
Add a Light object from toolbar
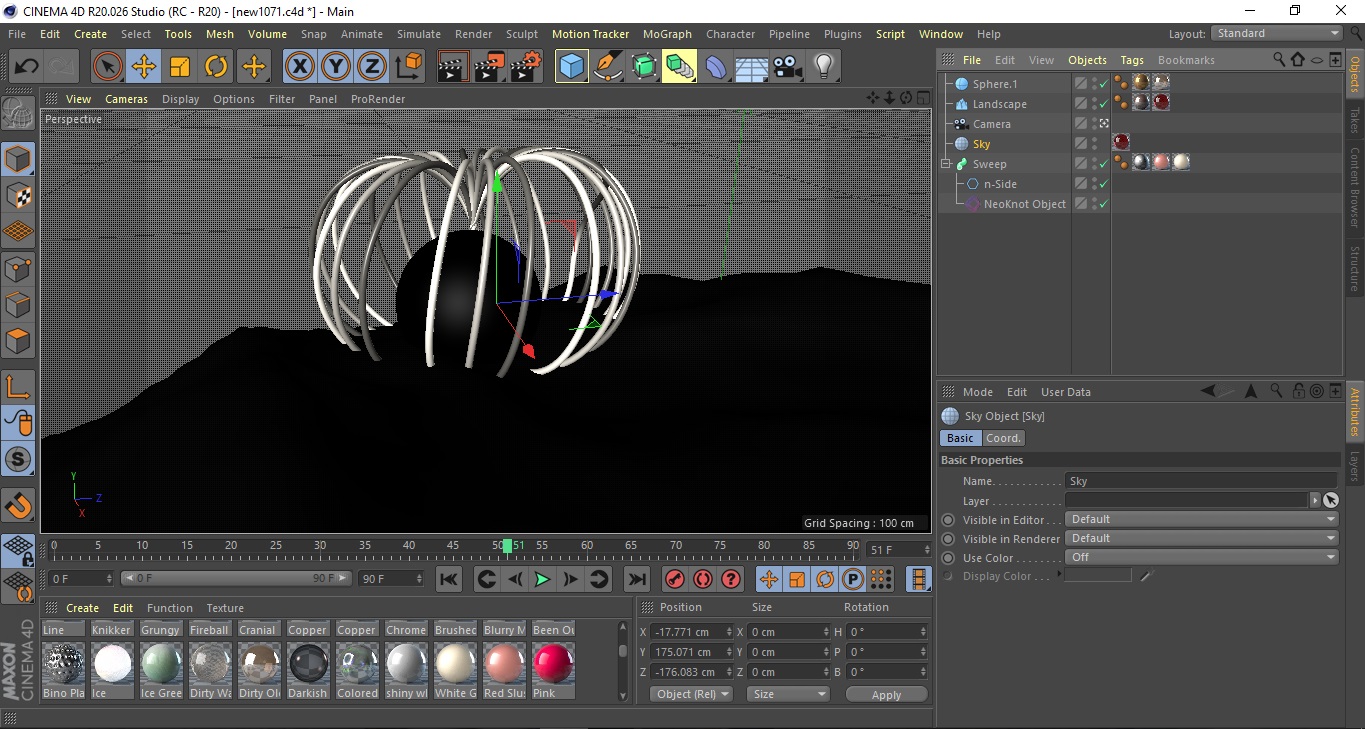pos(824,67)
